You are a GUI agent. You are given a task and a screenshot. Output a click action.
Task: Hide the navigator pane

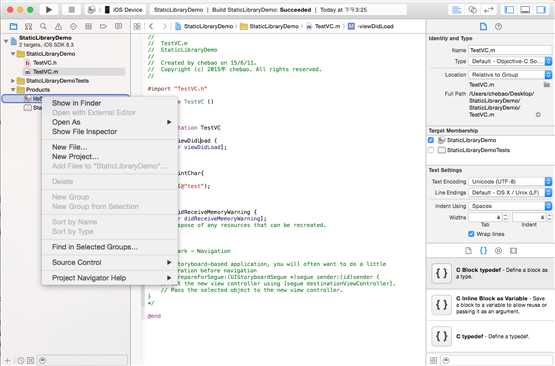pyautogui.click(x=509, y=10)
